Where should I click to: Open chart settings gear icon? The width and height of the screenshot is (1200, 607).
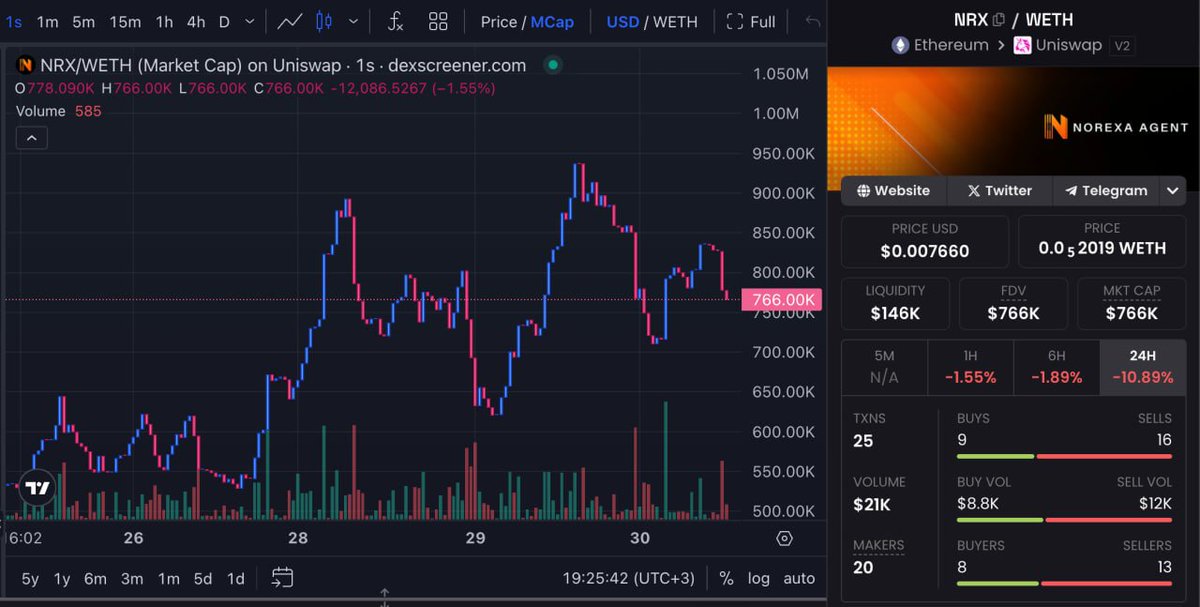(x=785, y=539)
